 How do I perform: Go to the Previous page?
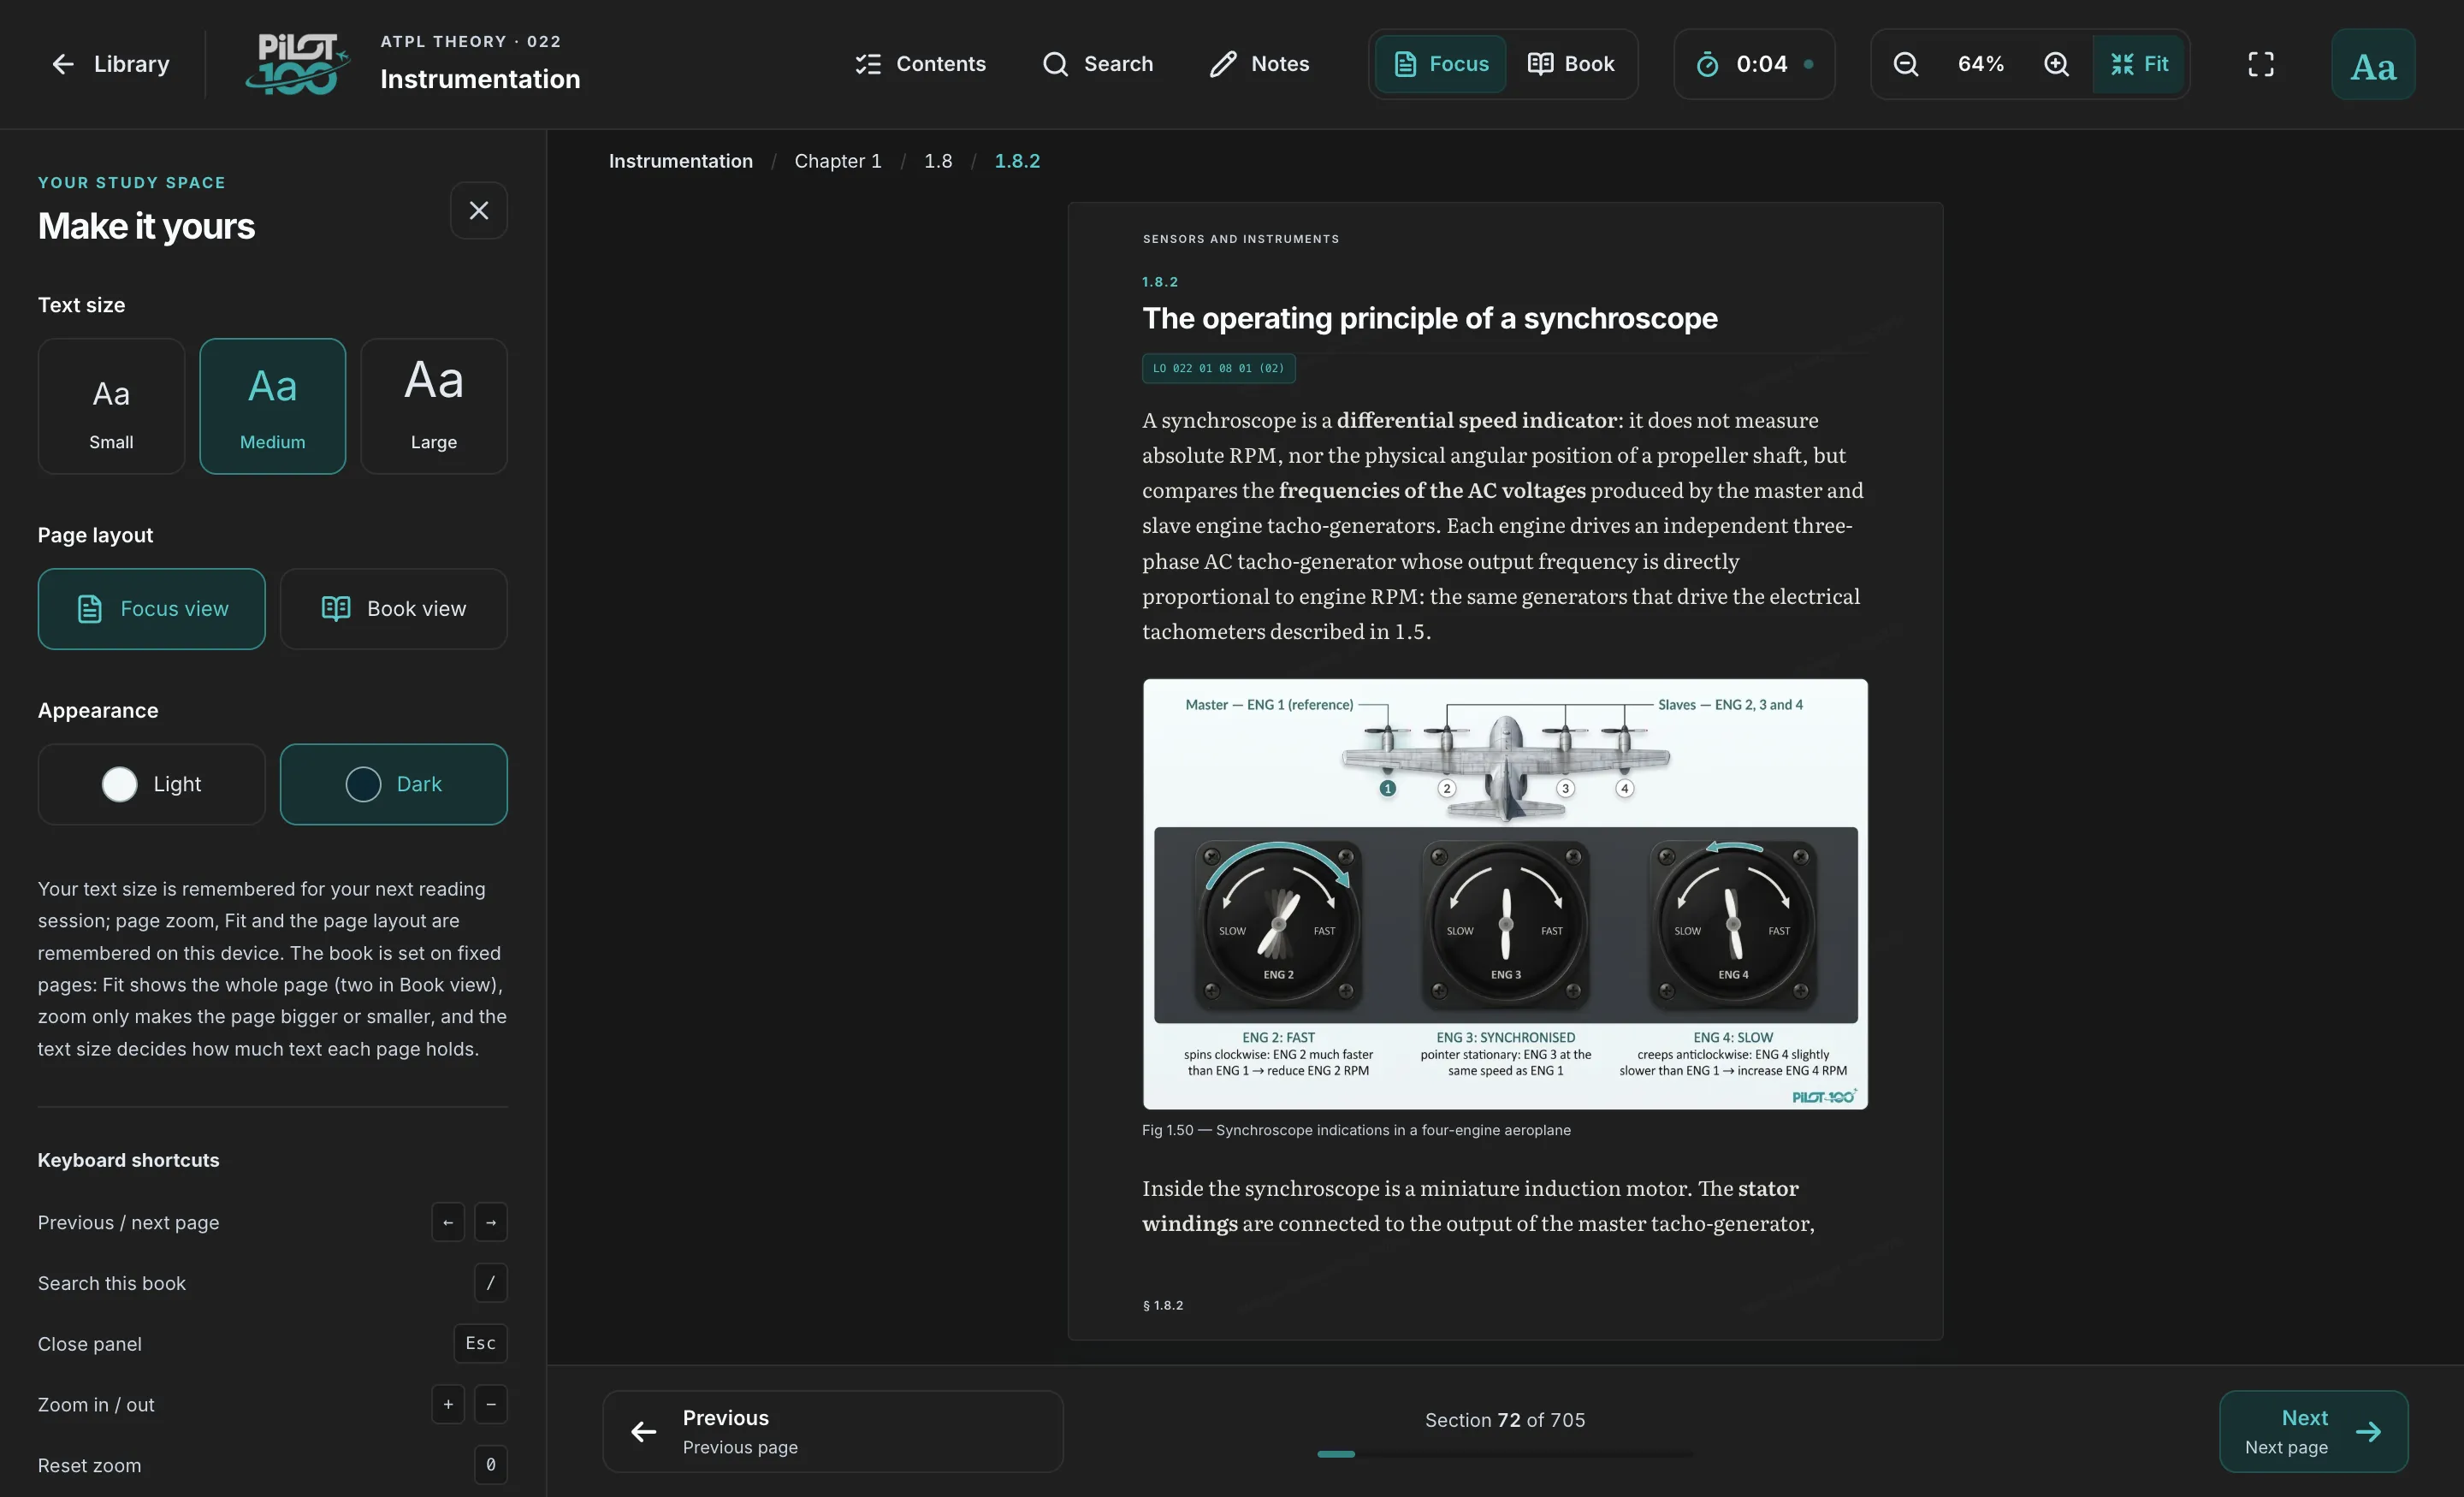833,1431
